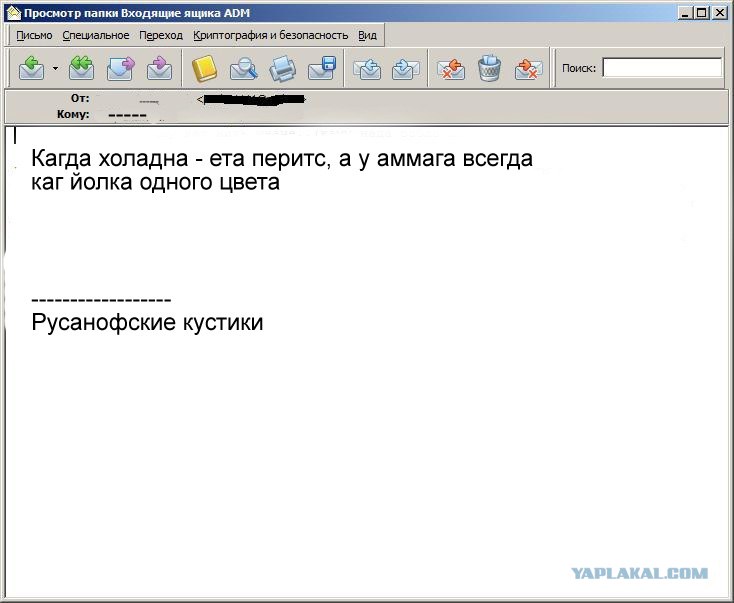Click into the Поиск search field
This screenshot has width=734, height=603.
[x=662, y=67]
